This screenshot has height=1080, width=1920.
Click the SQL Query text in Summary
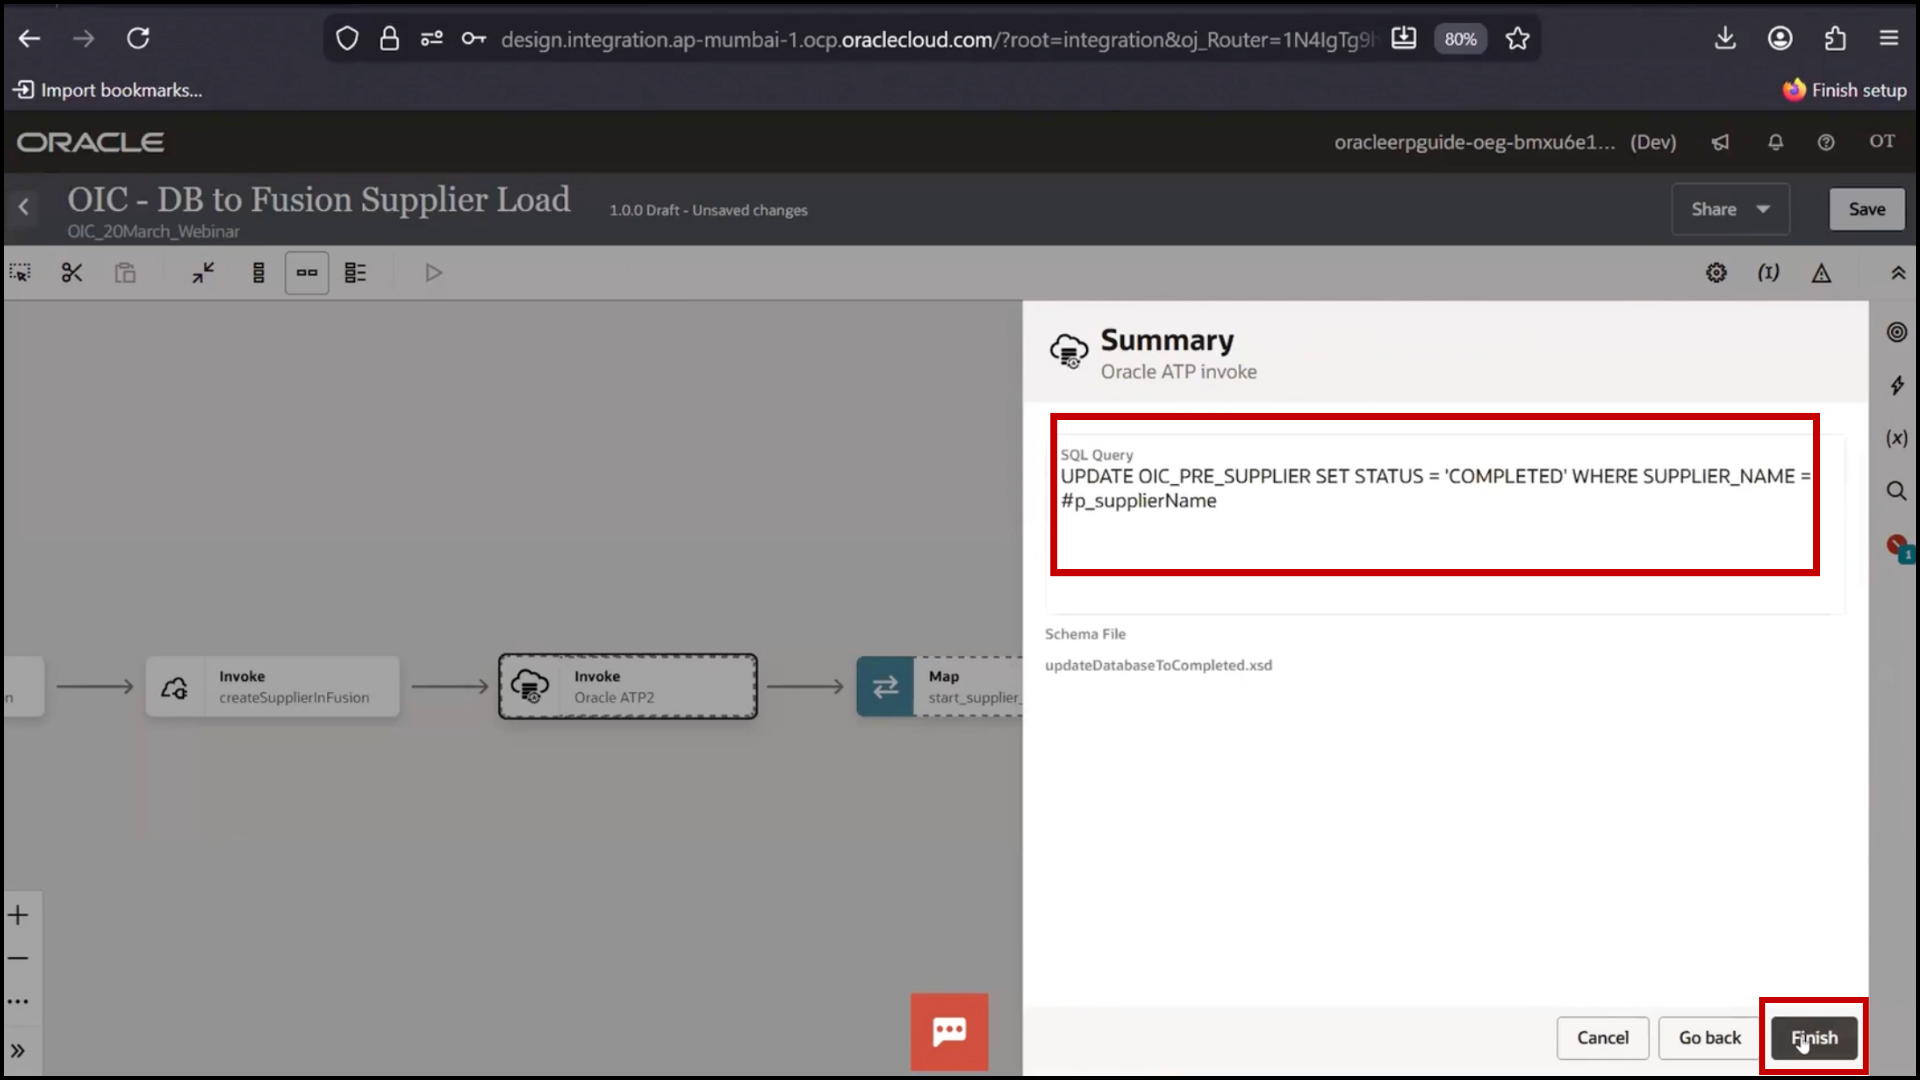pos(1435,488)
